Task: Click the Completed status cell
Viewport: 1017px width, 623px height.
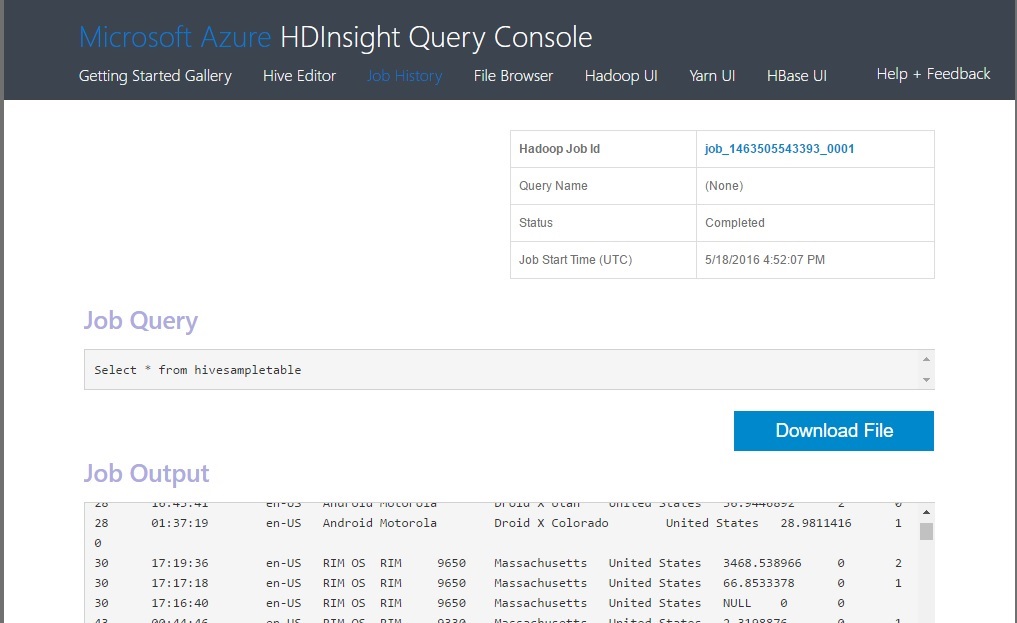Action: pyautogui.click(x=735, y=223)
